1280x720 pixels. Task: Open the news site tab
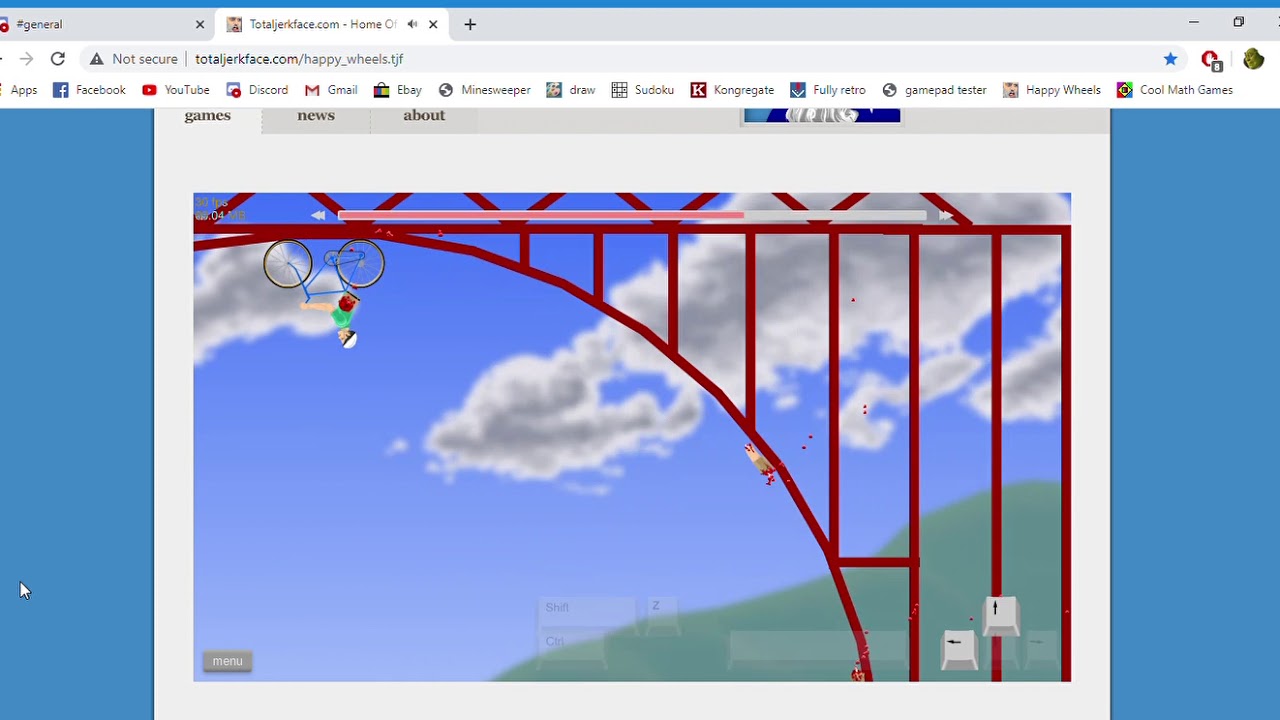click(316, 116)
